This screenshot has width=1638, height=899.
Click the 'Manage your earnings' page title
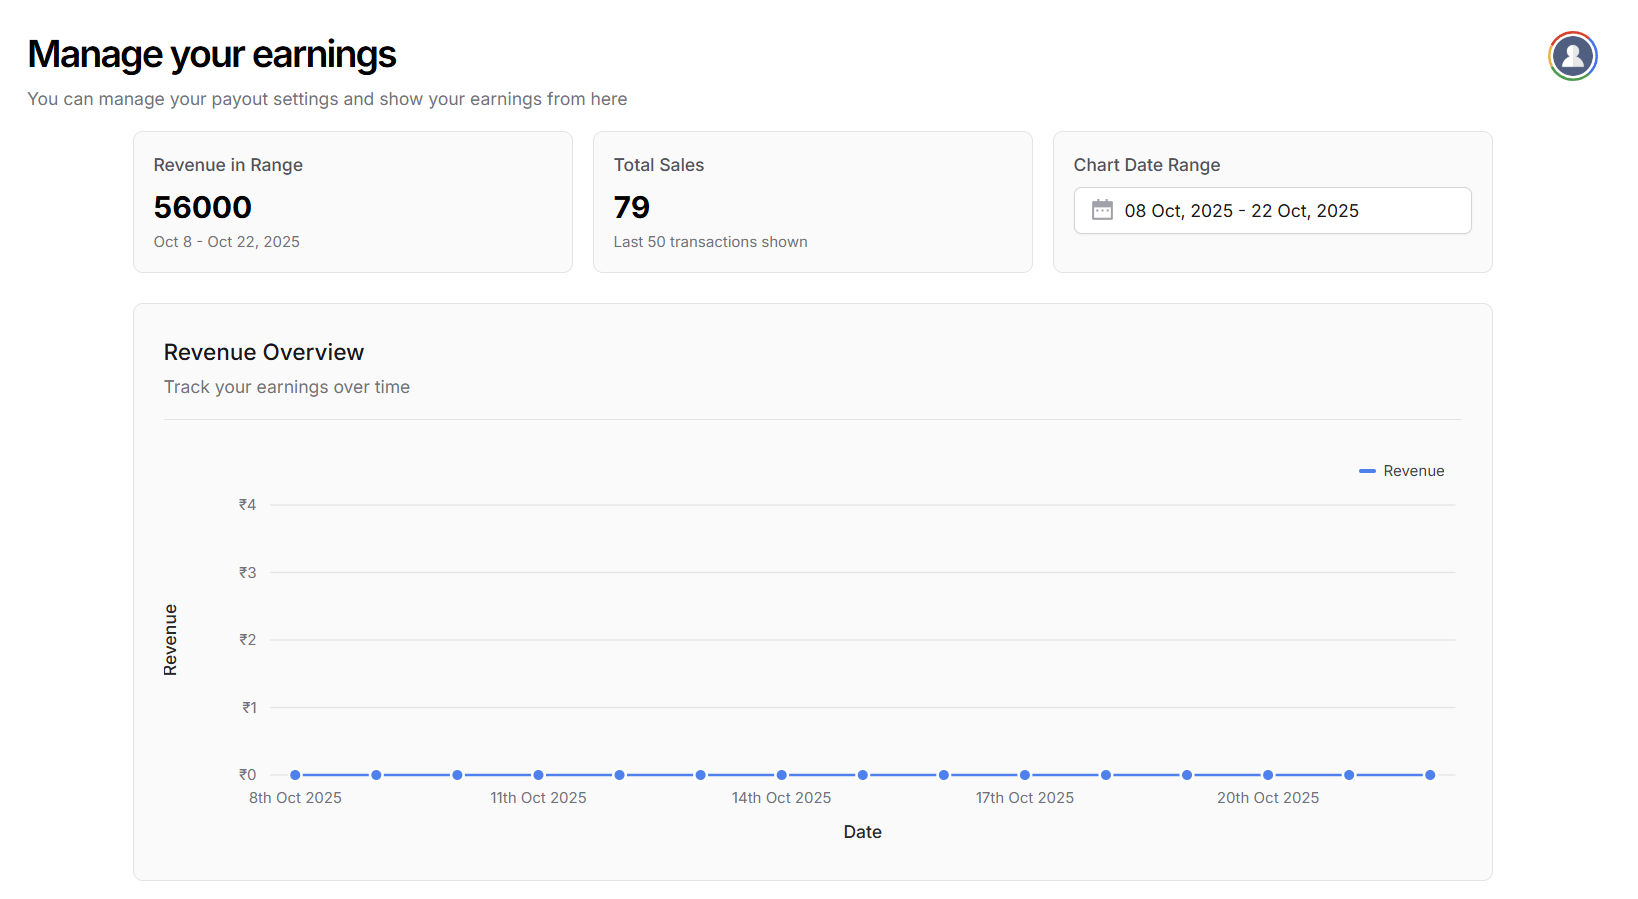pyautogui.click(x=212, y=54)
